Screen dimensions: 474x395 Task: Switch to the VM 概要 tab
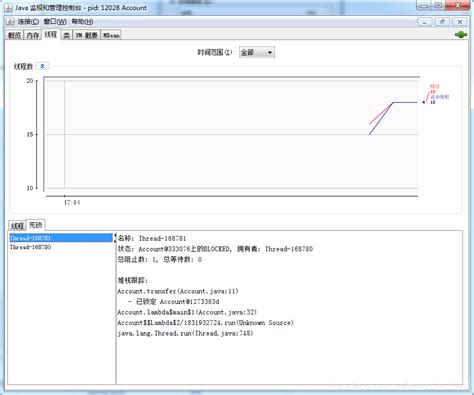tap(86, 35)
